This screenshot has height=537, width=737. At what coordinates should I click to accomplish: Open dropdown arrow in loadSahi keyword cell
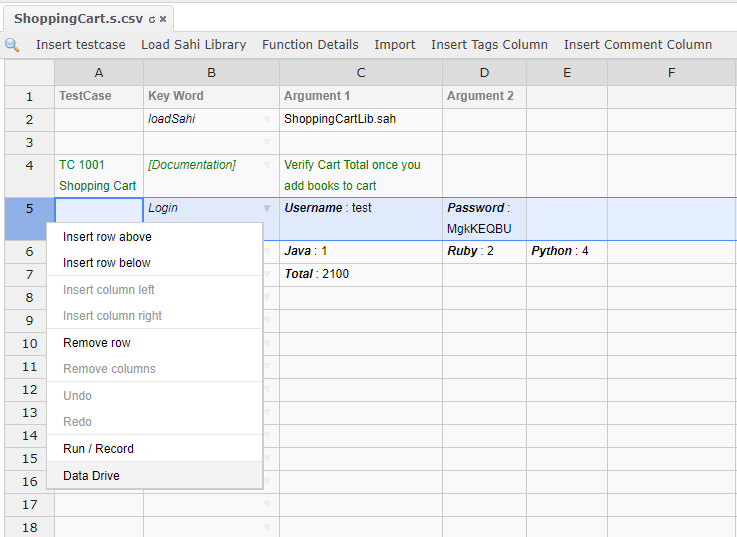267,119
